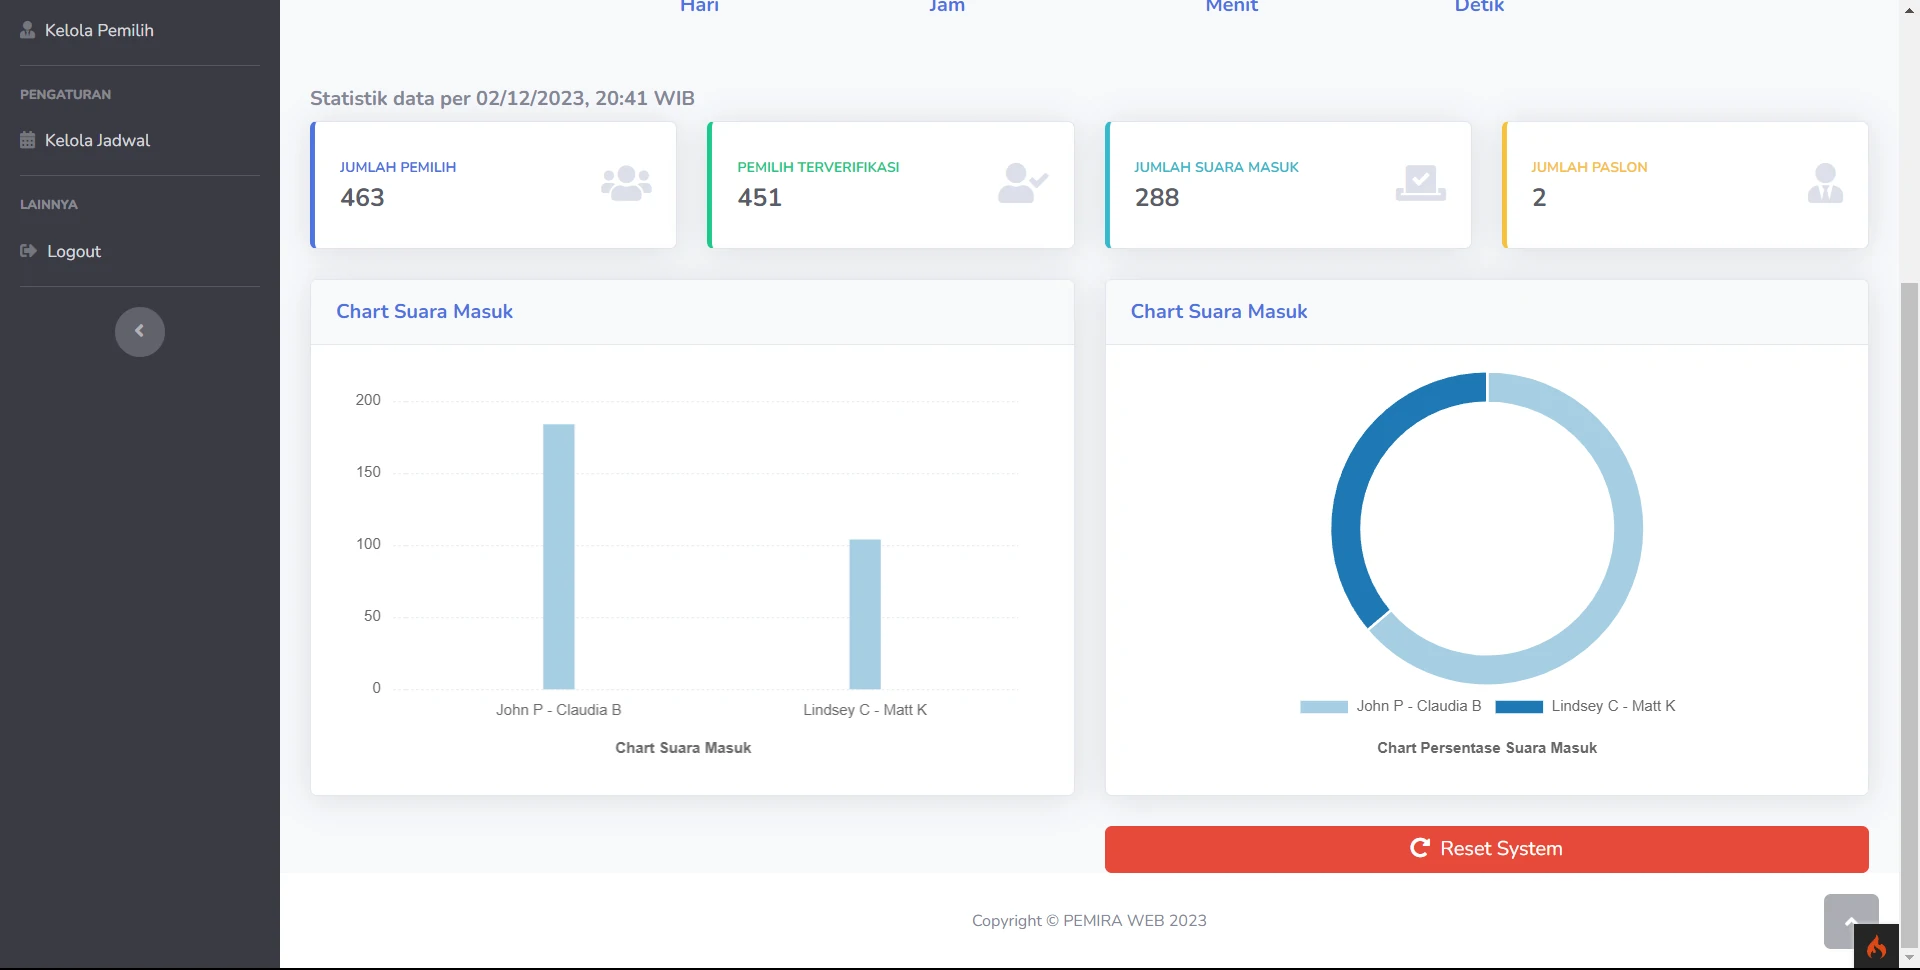1920x970 pixels.
Task: Click the users group icon in Jumlah Pemilih card
Action: 626,184
